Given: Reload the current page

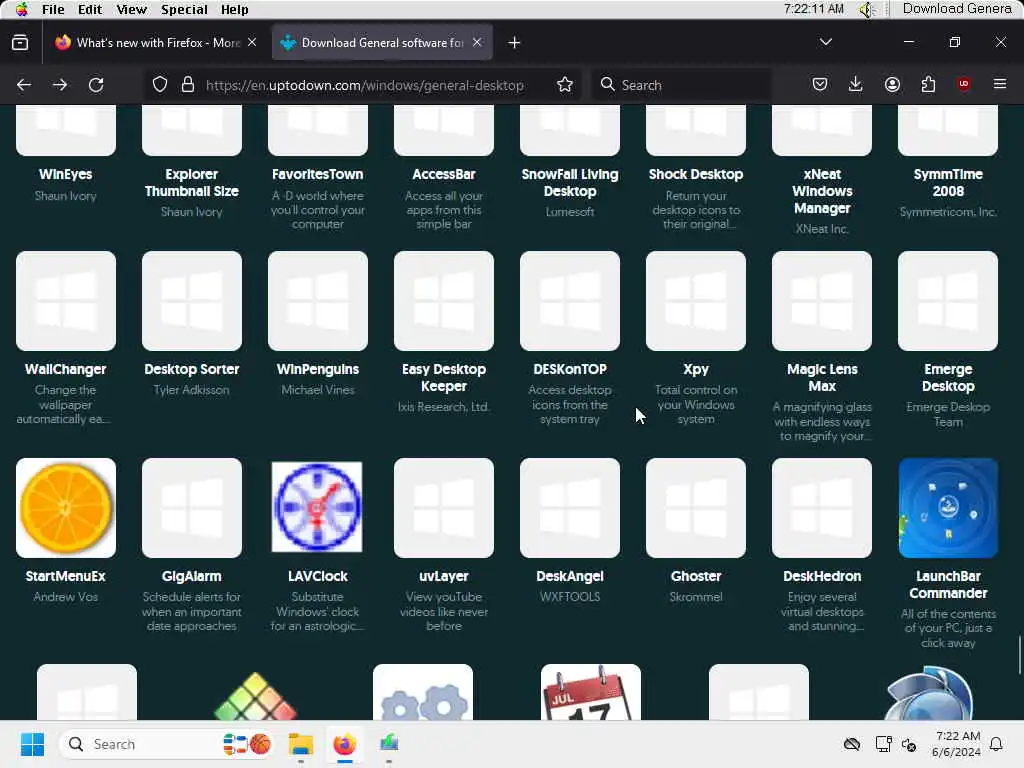Looking at the screenshot, I should pyautogui.click(x=96, y=85).
